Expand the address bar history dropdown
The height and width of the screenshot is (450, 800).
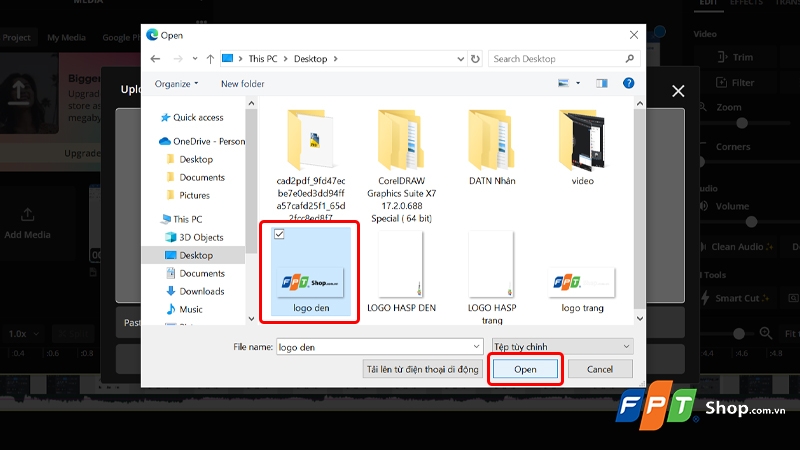click(x=460, y=59)
